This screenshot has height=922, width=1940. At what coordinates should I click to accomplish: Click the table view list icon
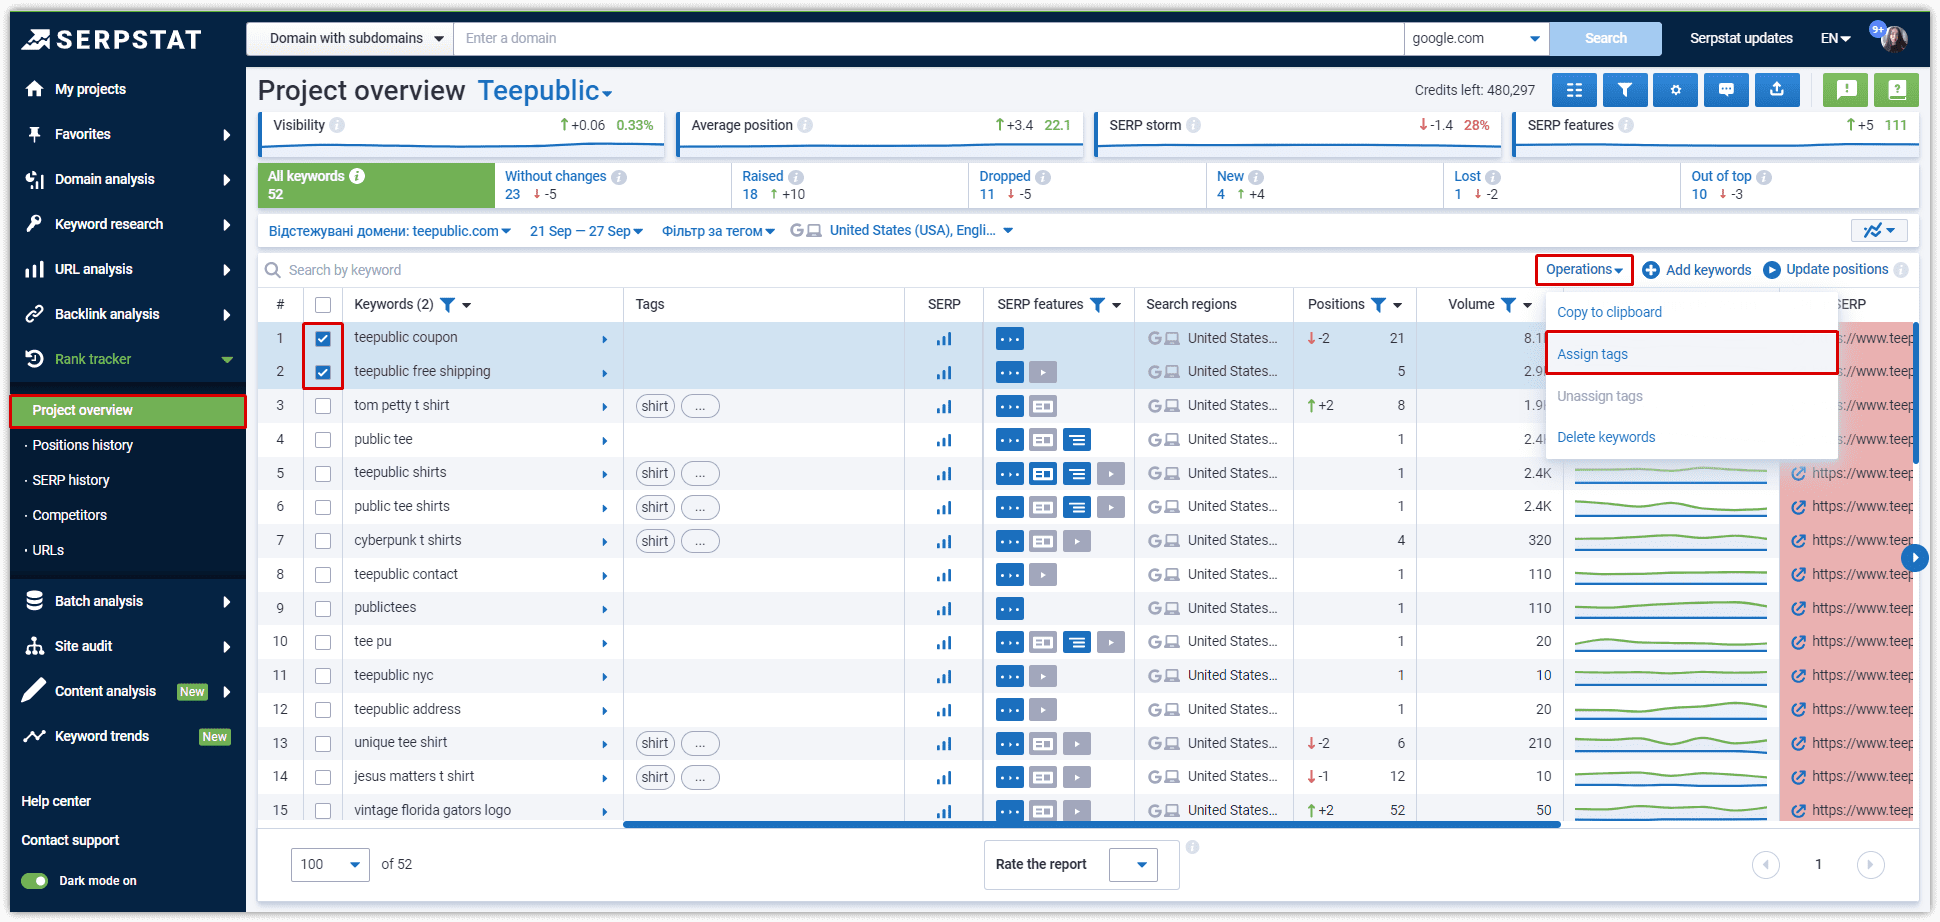tap(1574, 90)
